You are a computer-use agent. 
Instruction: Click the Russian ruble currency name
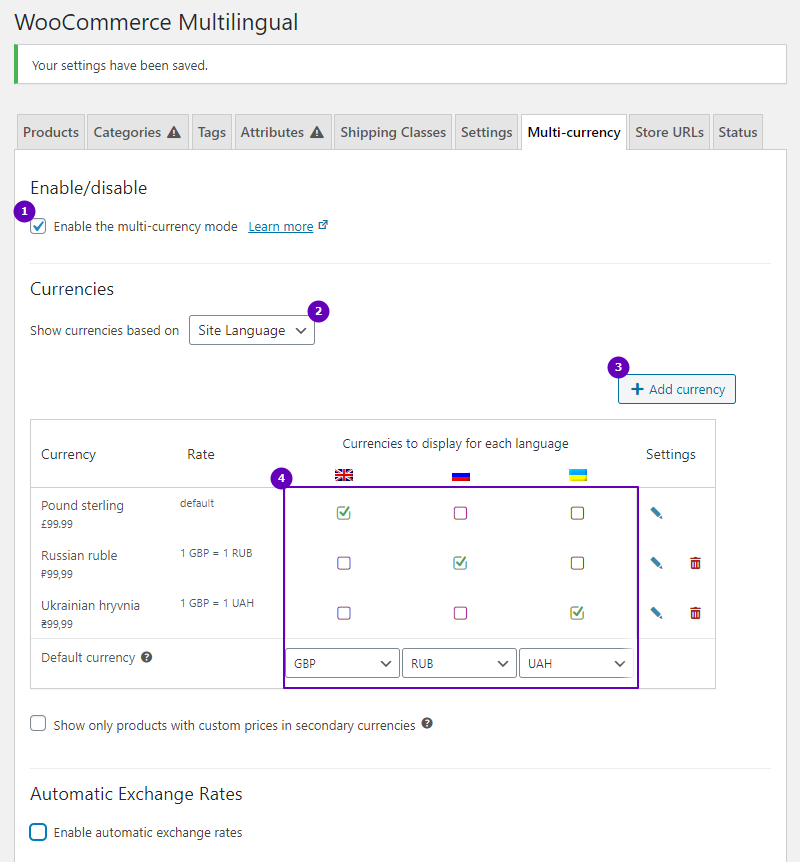click(x=79, y=555)
